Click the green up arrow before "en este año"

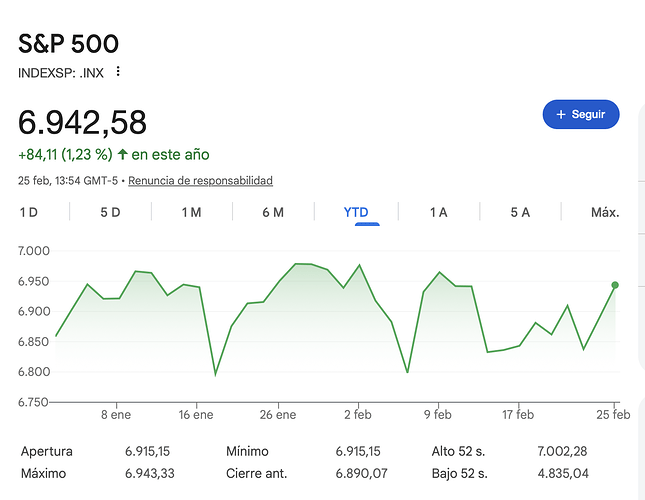click(x=122, y=155)
